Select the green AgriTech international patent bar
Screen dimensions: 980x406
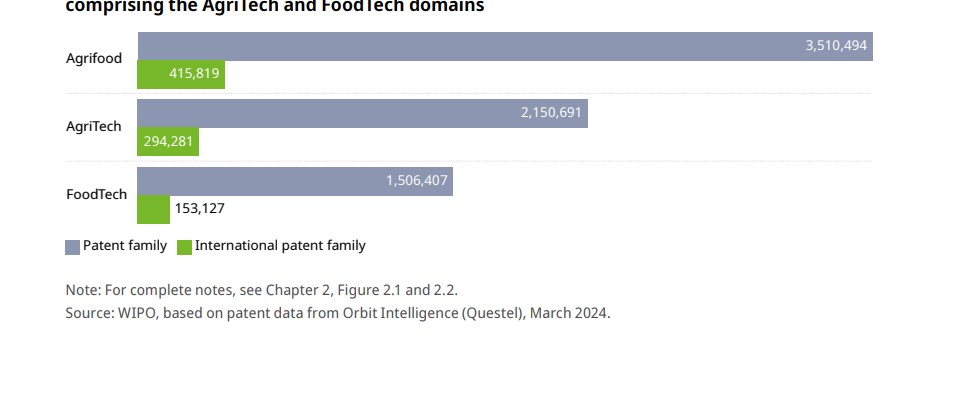[168, 142]
